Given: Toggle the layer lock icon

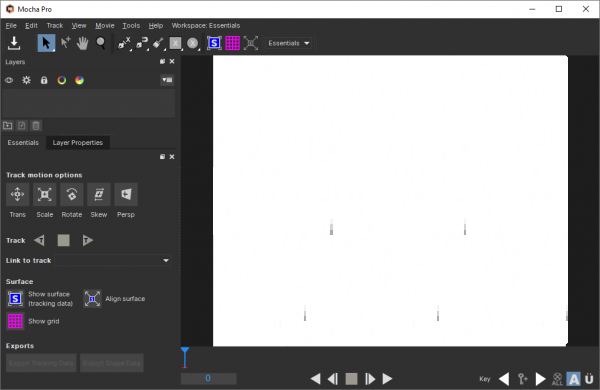Looking at the screenshot, I should [44, 80].
